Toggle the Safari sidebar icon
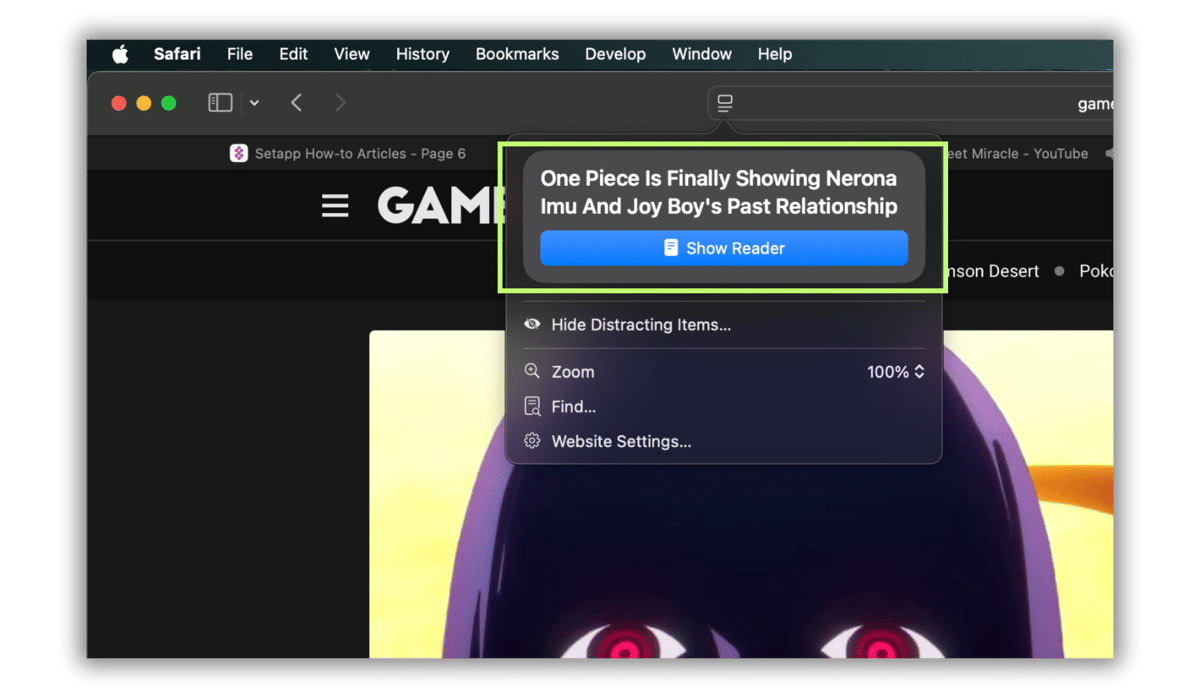 click(x=220, y=103)
